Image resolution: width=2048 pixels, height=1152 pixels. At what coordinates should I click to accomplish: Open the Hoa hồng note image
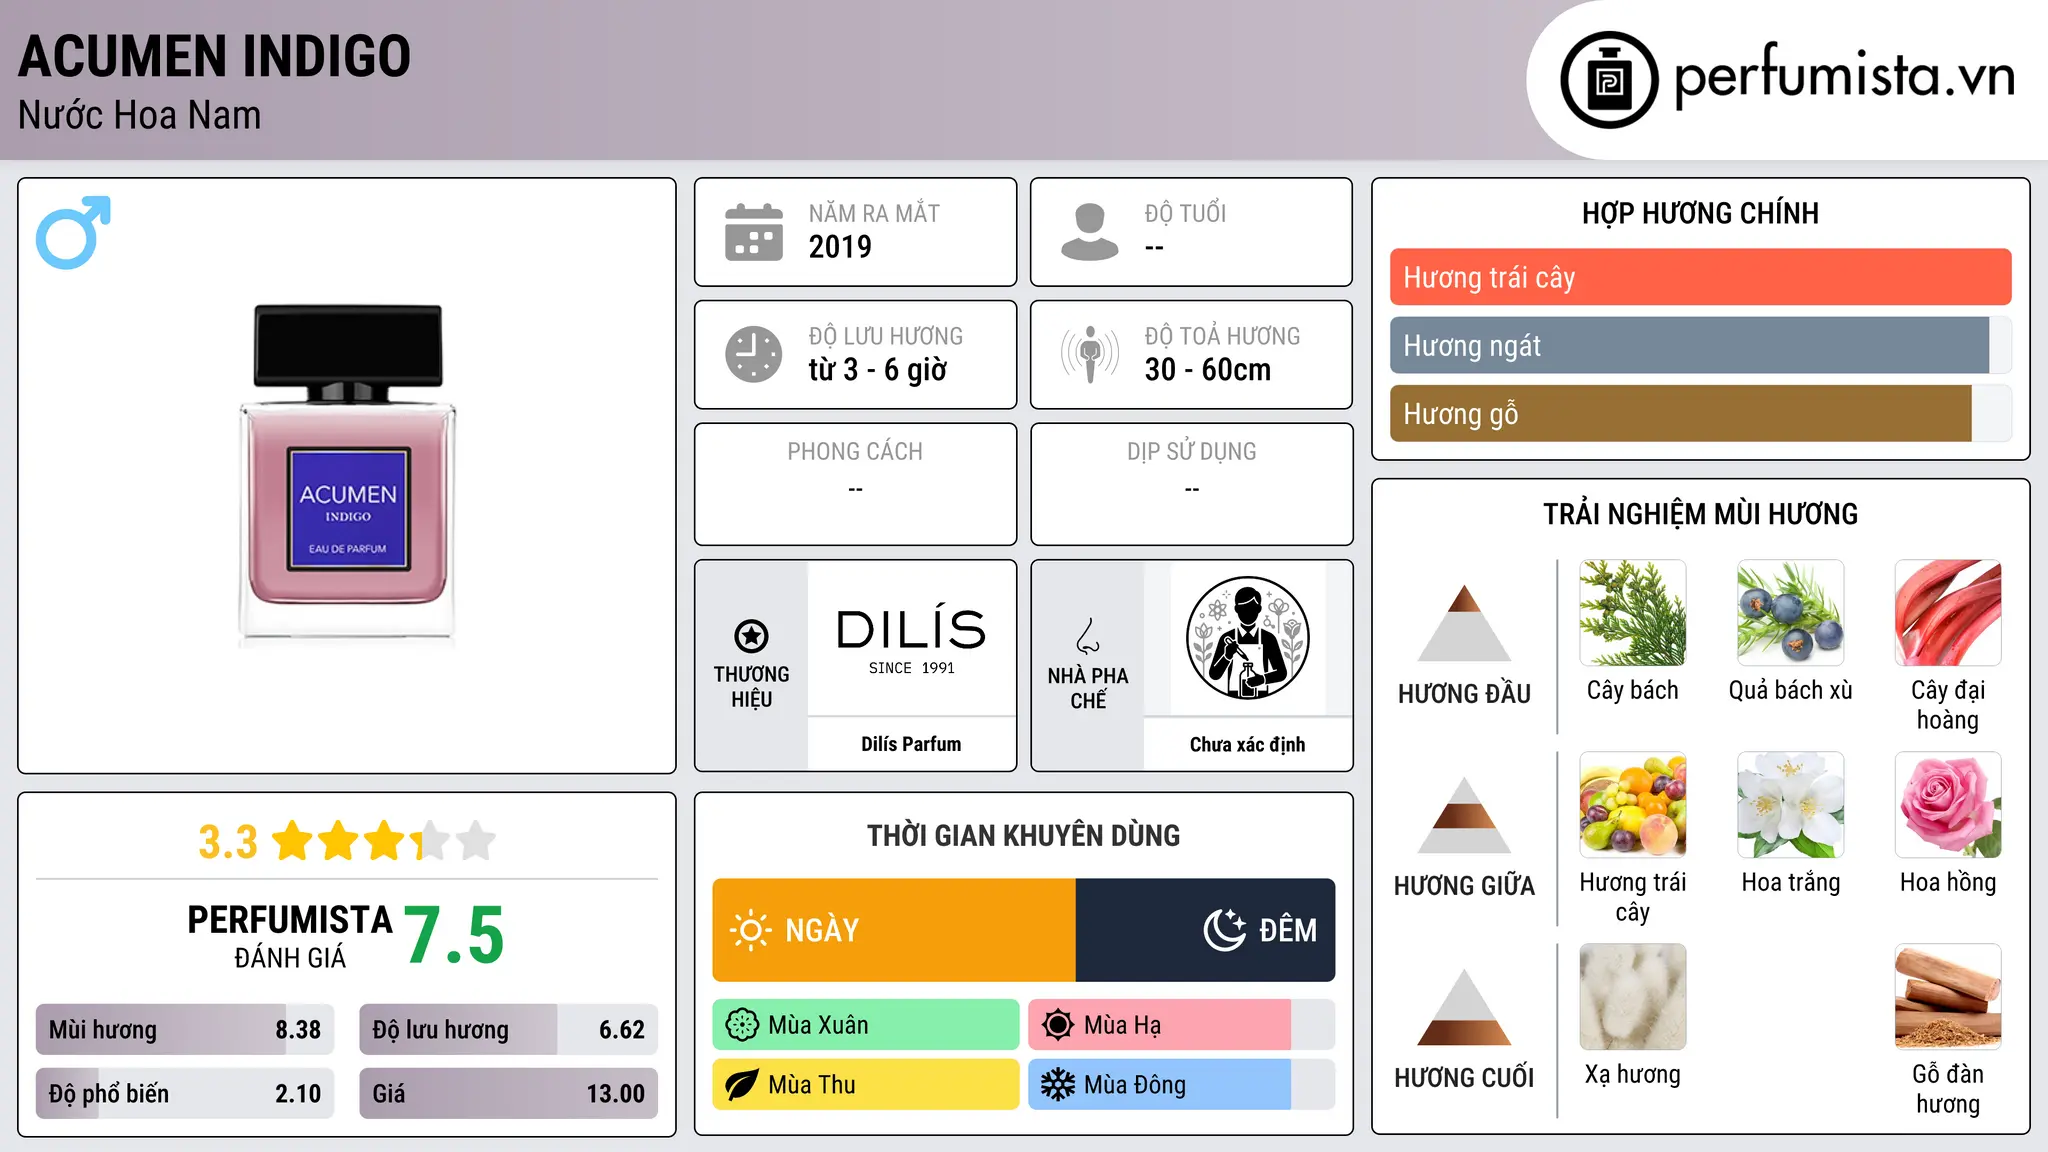(x=1948, y=805)
